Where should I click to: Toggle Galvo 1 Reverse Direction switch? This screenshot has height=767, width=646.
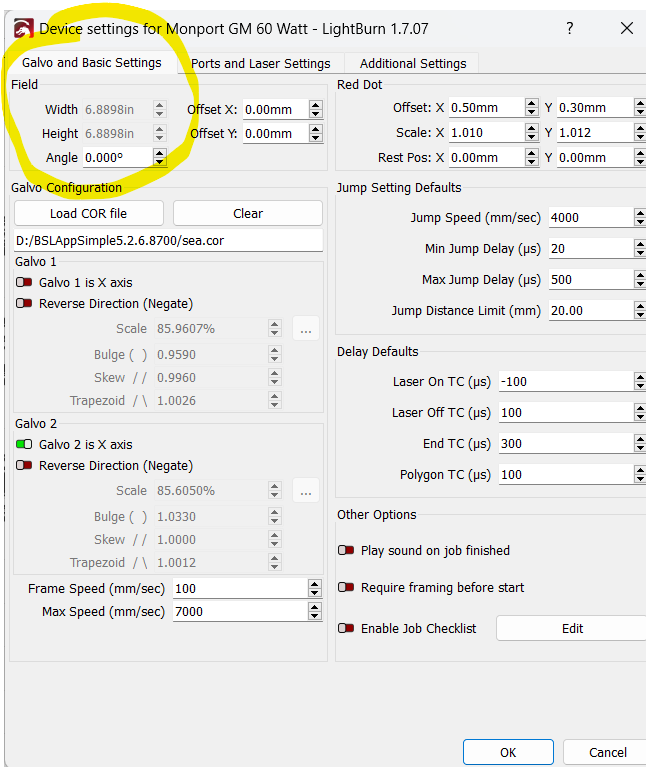24,303
